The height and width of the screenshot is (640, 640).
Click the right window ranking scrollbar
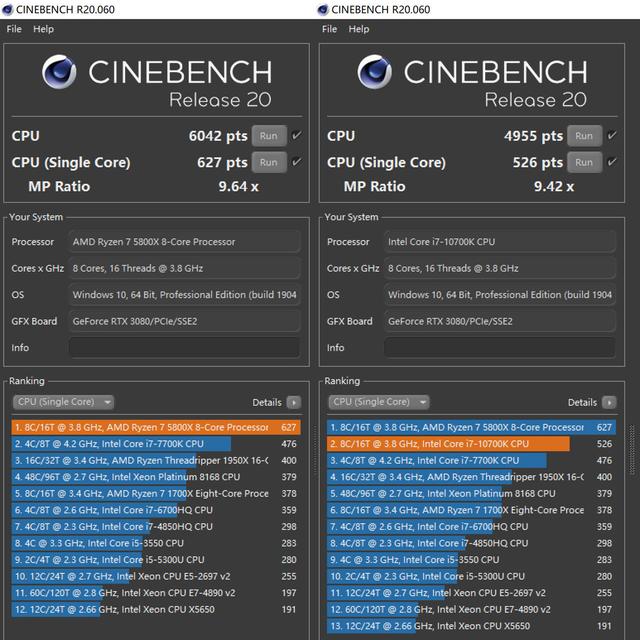(x=632, y=451)
